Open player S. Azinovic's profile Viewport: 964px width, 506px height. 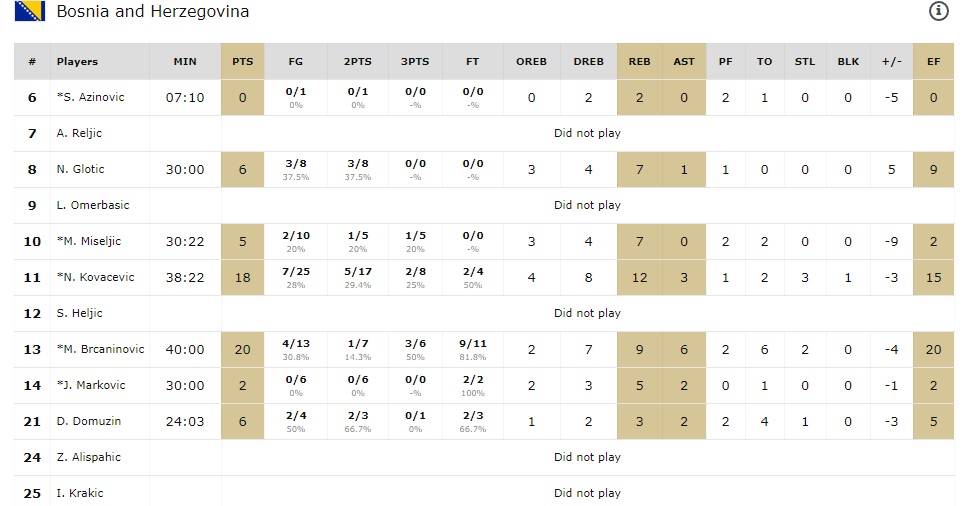90,98
